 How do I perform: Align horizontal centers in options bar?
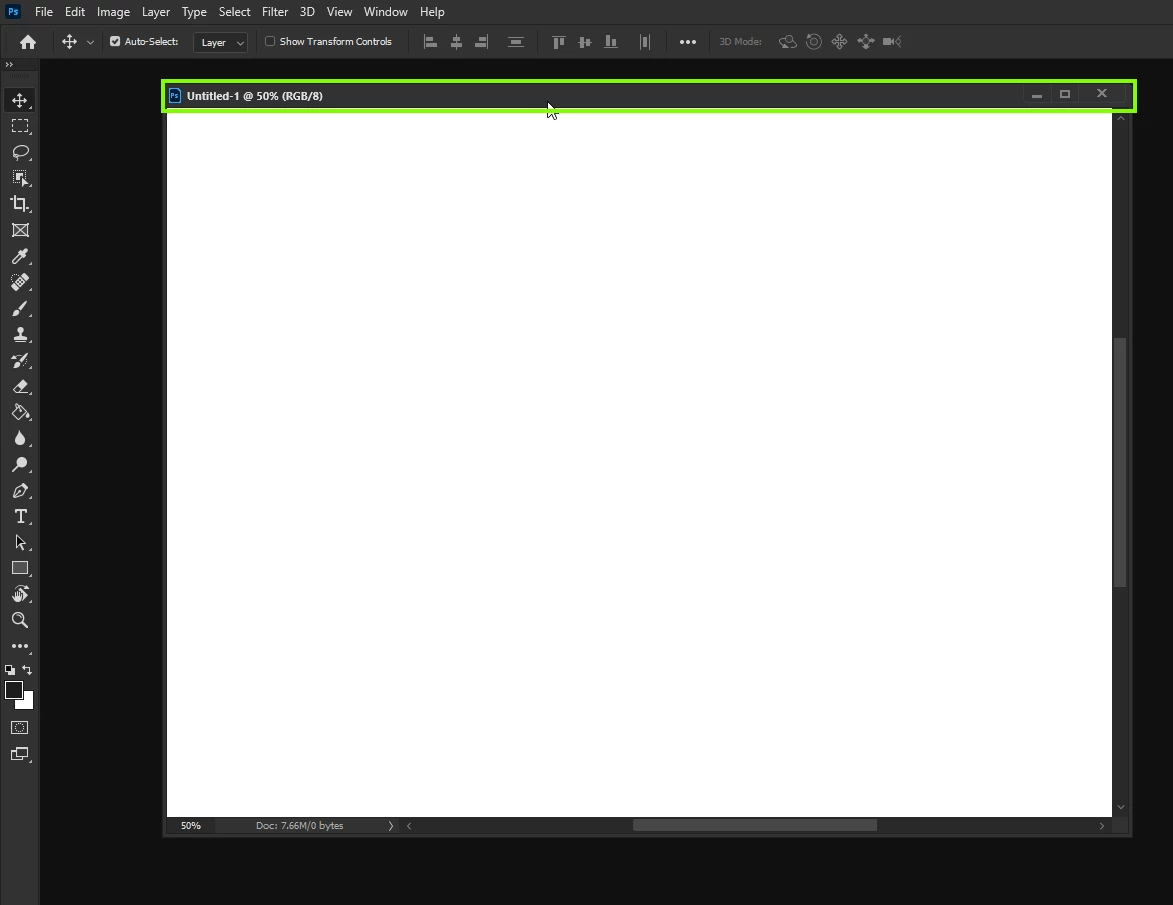pos(456,42)
